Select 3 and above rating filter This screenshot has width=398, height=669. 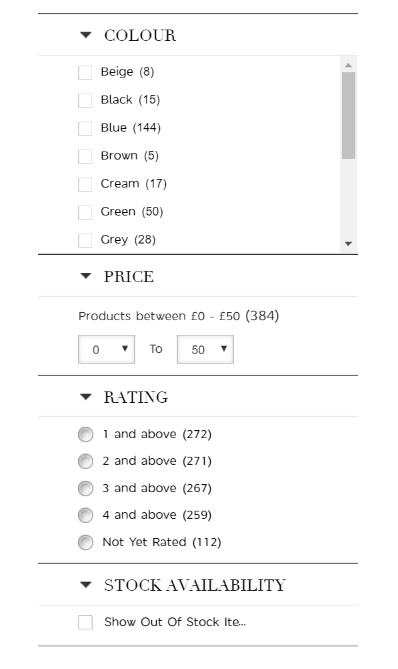pyautogui.click(x=85, y=488)
